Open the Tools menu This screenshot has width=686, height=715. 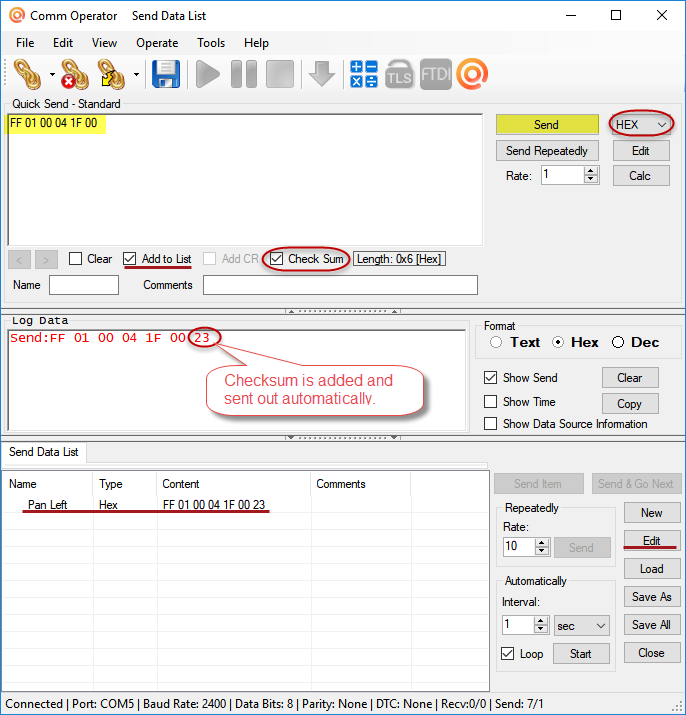[211, 43]
